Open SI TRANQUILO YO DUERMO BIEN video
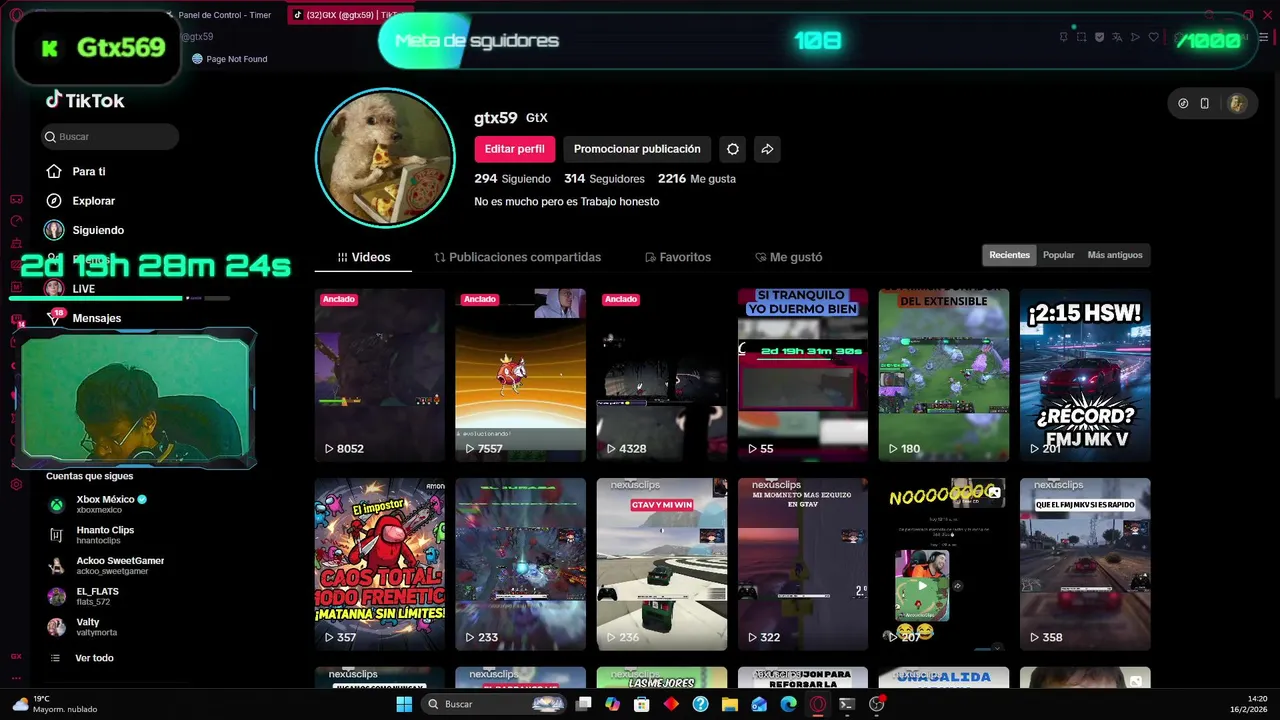The width and height of the screenshot is (1280, 720). click(803, 375)
